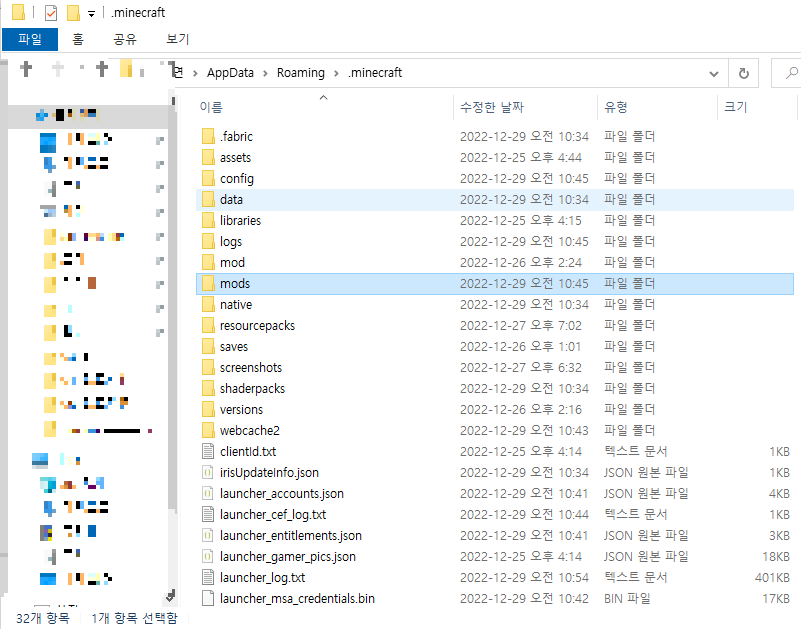Click date '2022-12-27 오후 7:02'
The width and height of the screenshot is (801, 629).
click(x=521, y=325)
